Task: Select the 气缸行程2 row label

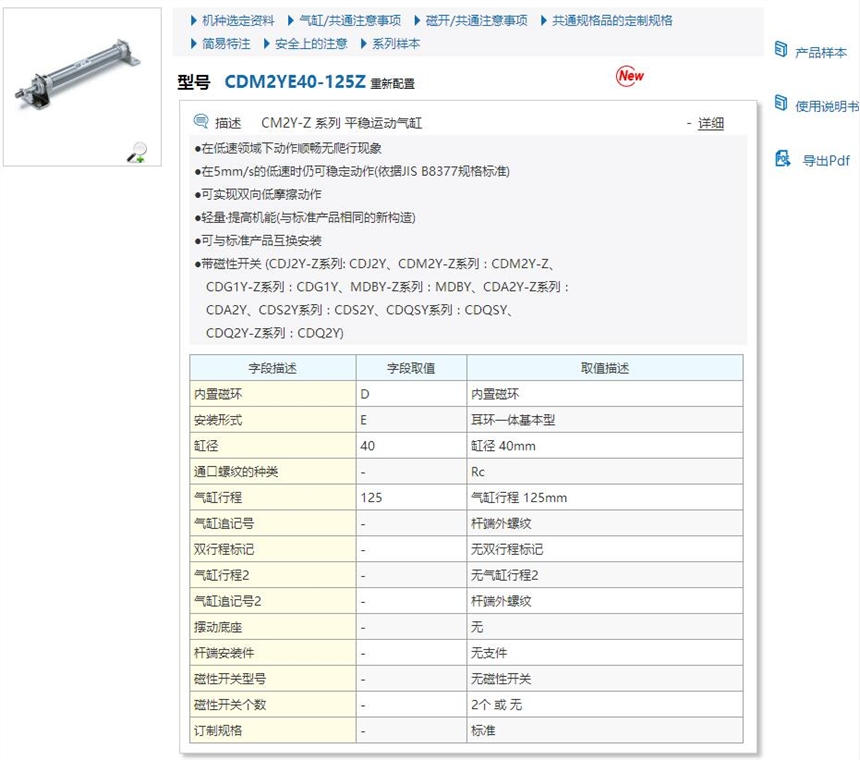Action: tap(273, 575)
